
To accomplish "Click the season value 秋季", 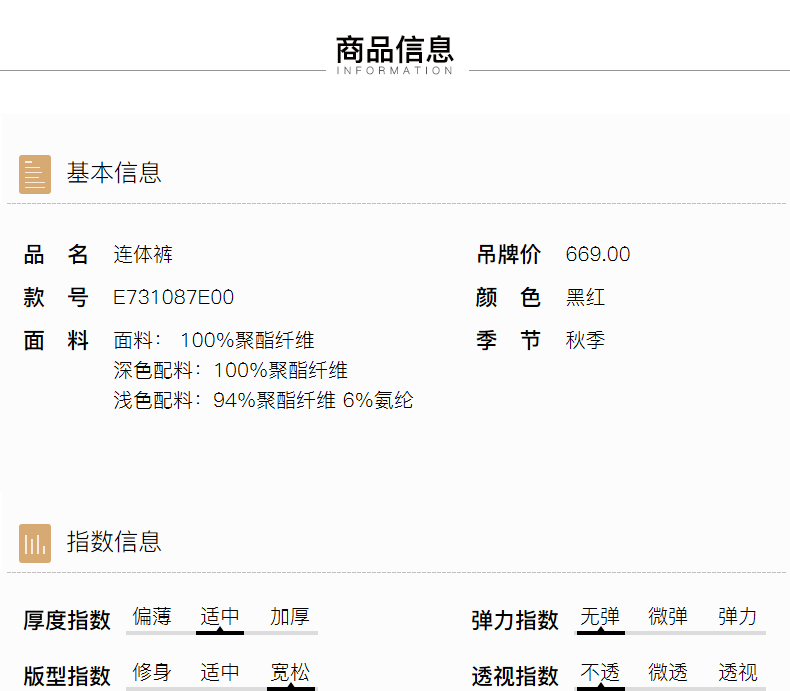I will [x=585, y=341].
